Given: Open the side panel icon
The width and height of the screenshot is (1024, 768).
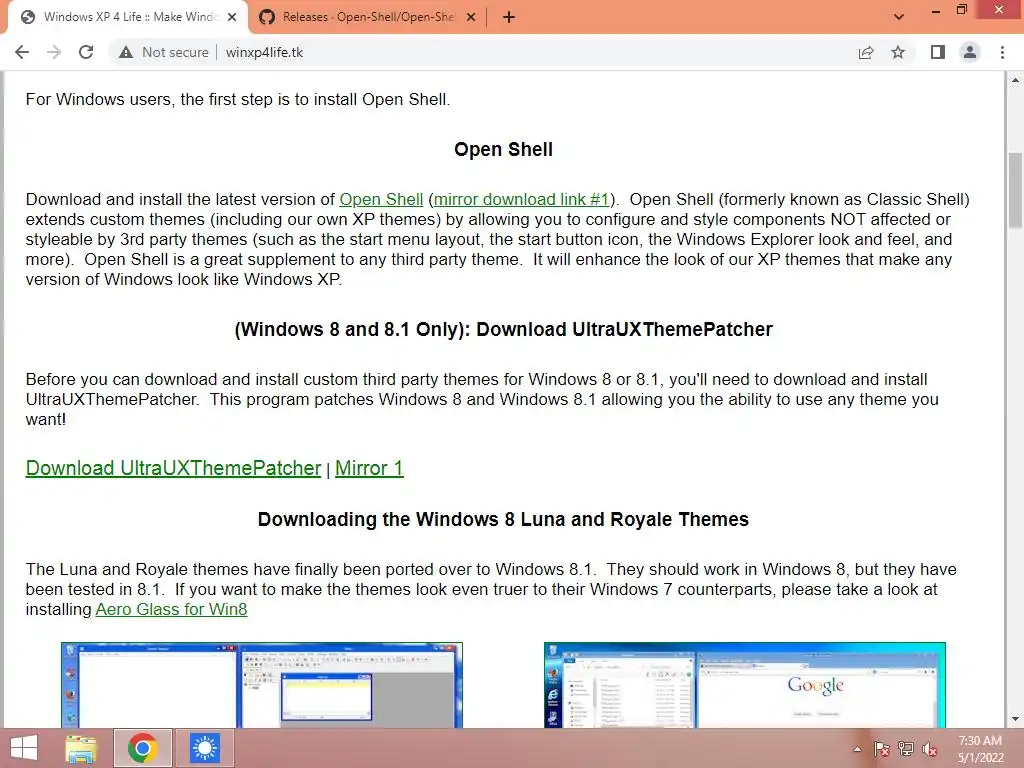Looking at the screenshot, I should [x=938, y=52].
